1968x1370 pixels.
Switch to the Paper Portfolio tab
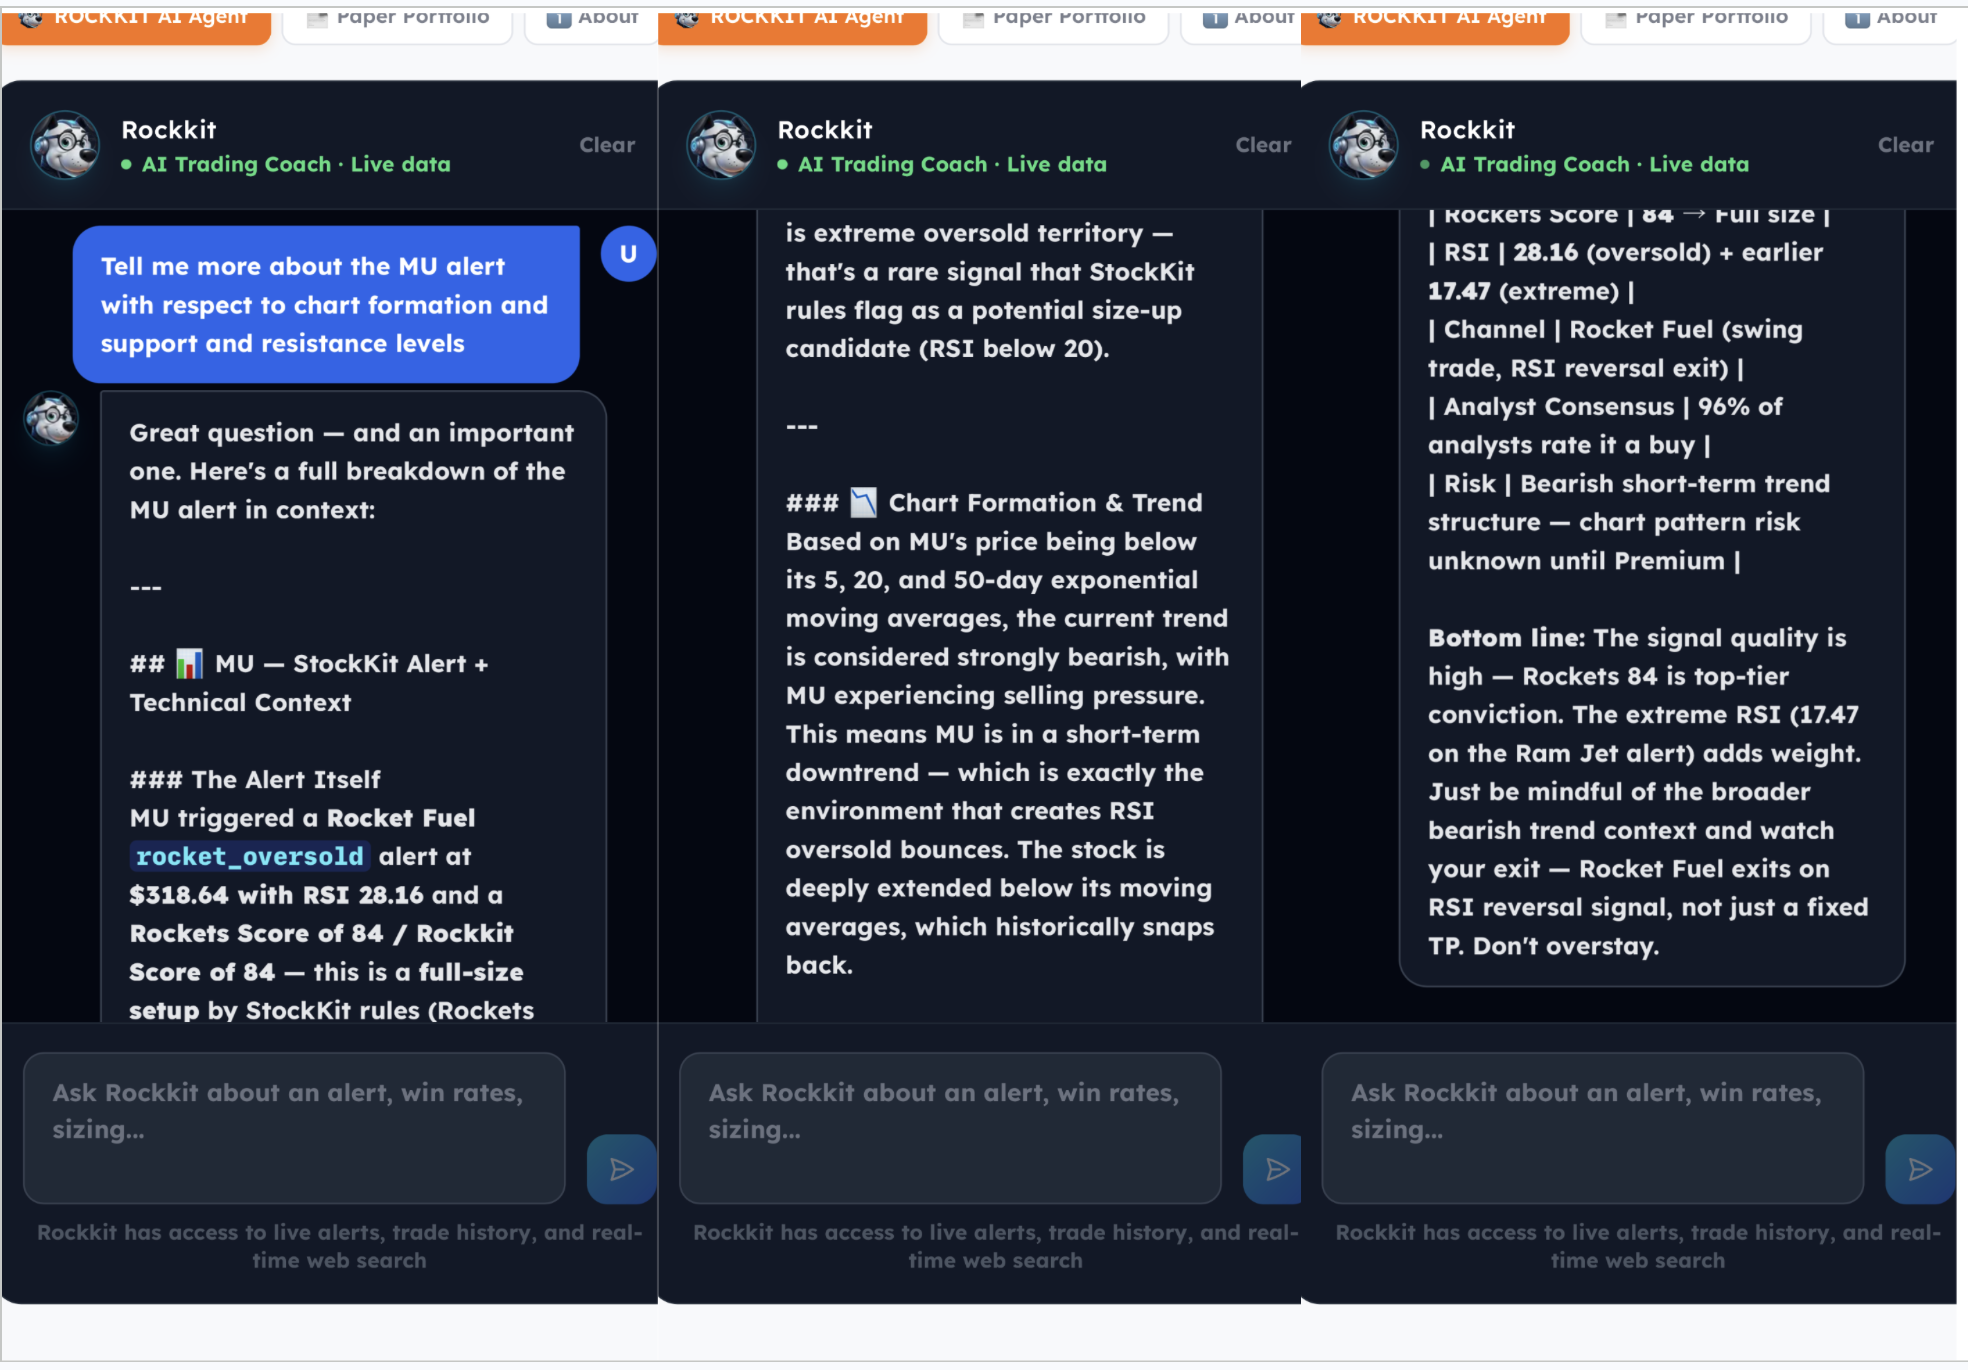pos(397,16)
